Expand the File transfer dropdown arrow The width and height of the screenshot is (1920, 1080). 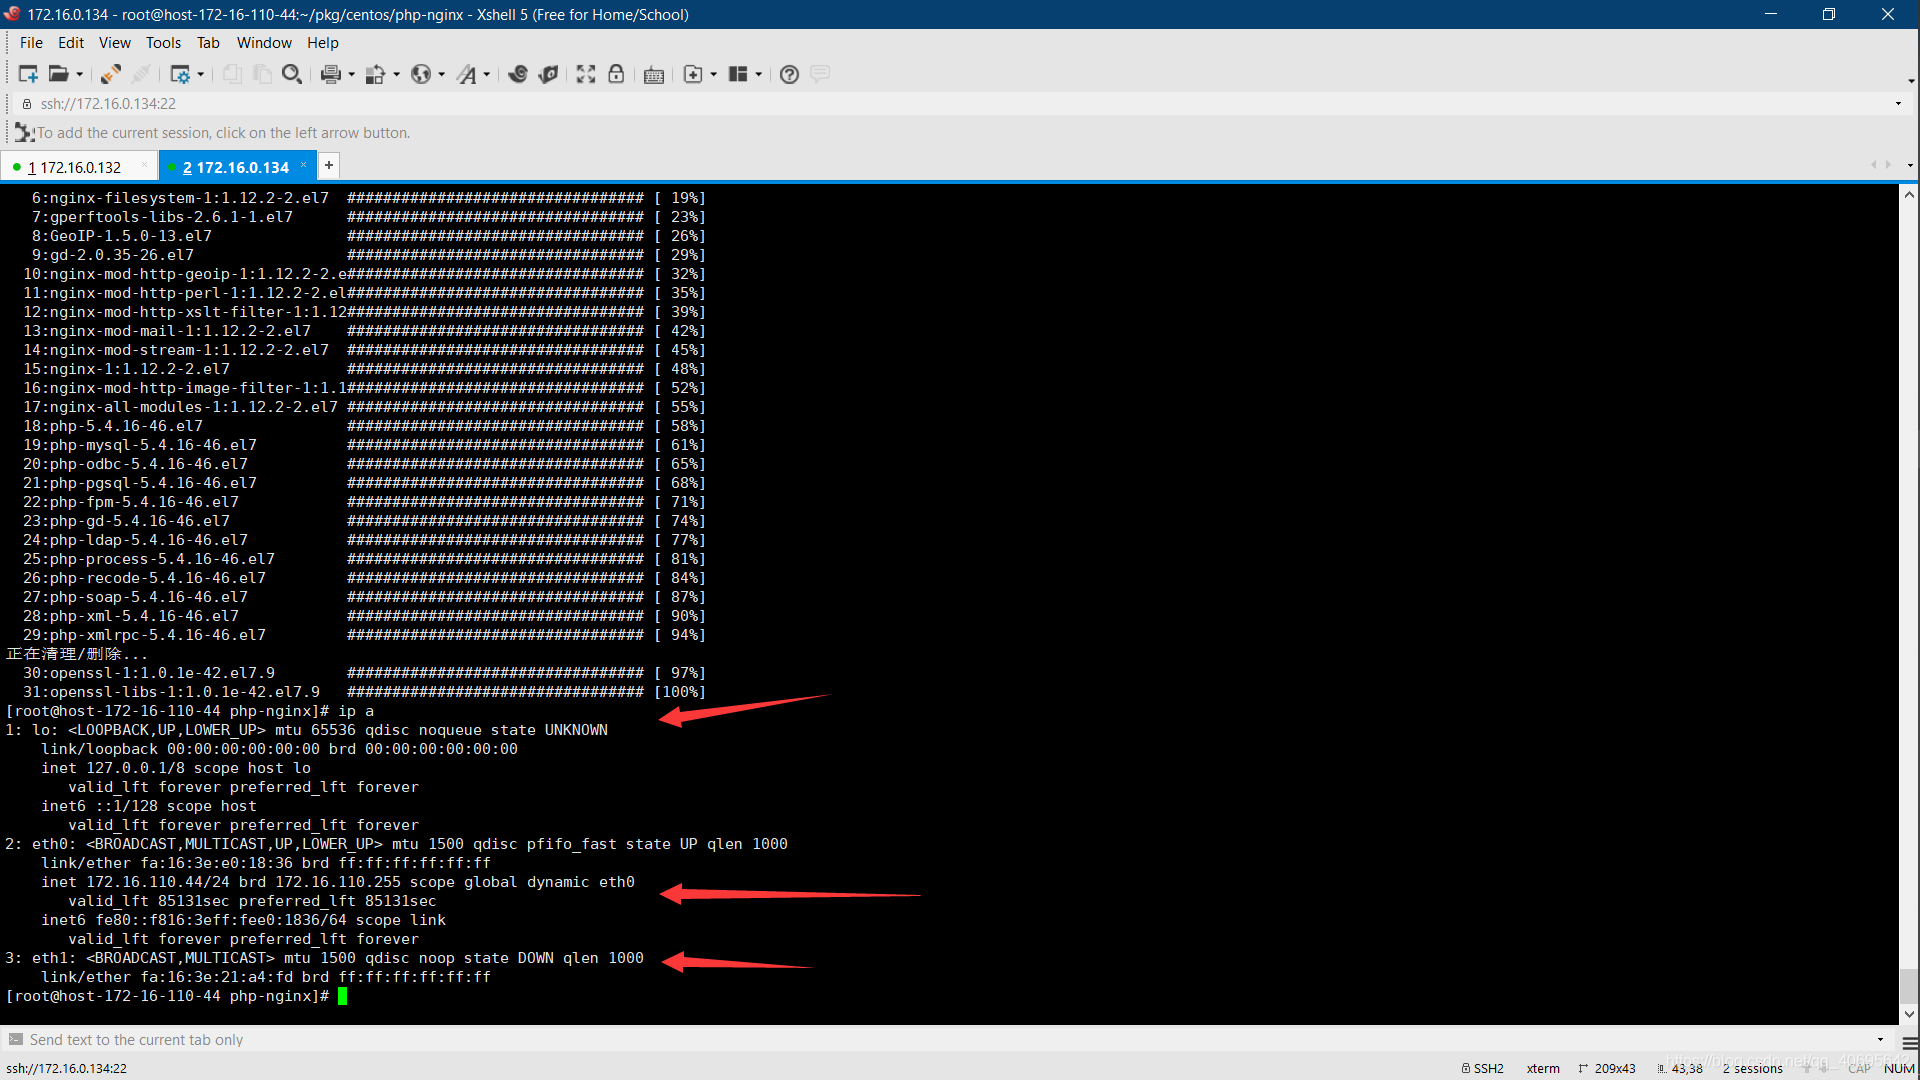click(x=396, y=74)
